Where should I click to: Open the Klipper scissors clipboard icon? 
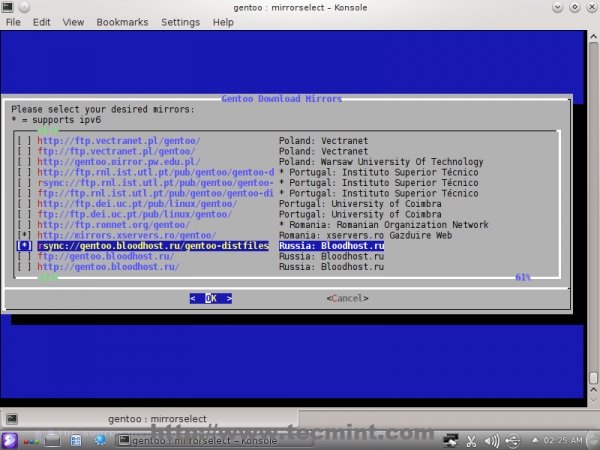pyautogui.click(x=471, y=441)
